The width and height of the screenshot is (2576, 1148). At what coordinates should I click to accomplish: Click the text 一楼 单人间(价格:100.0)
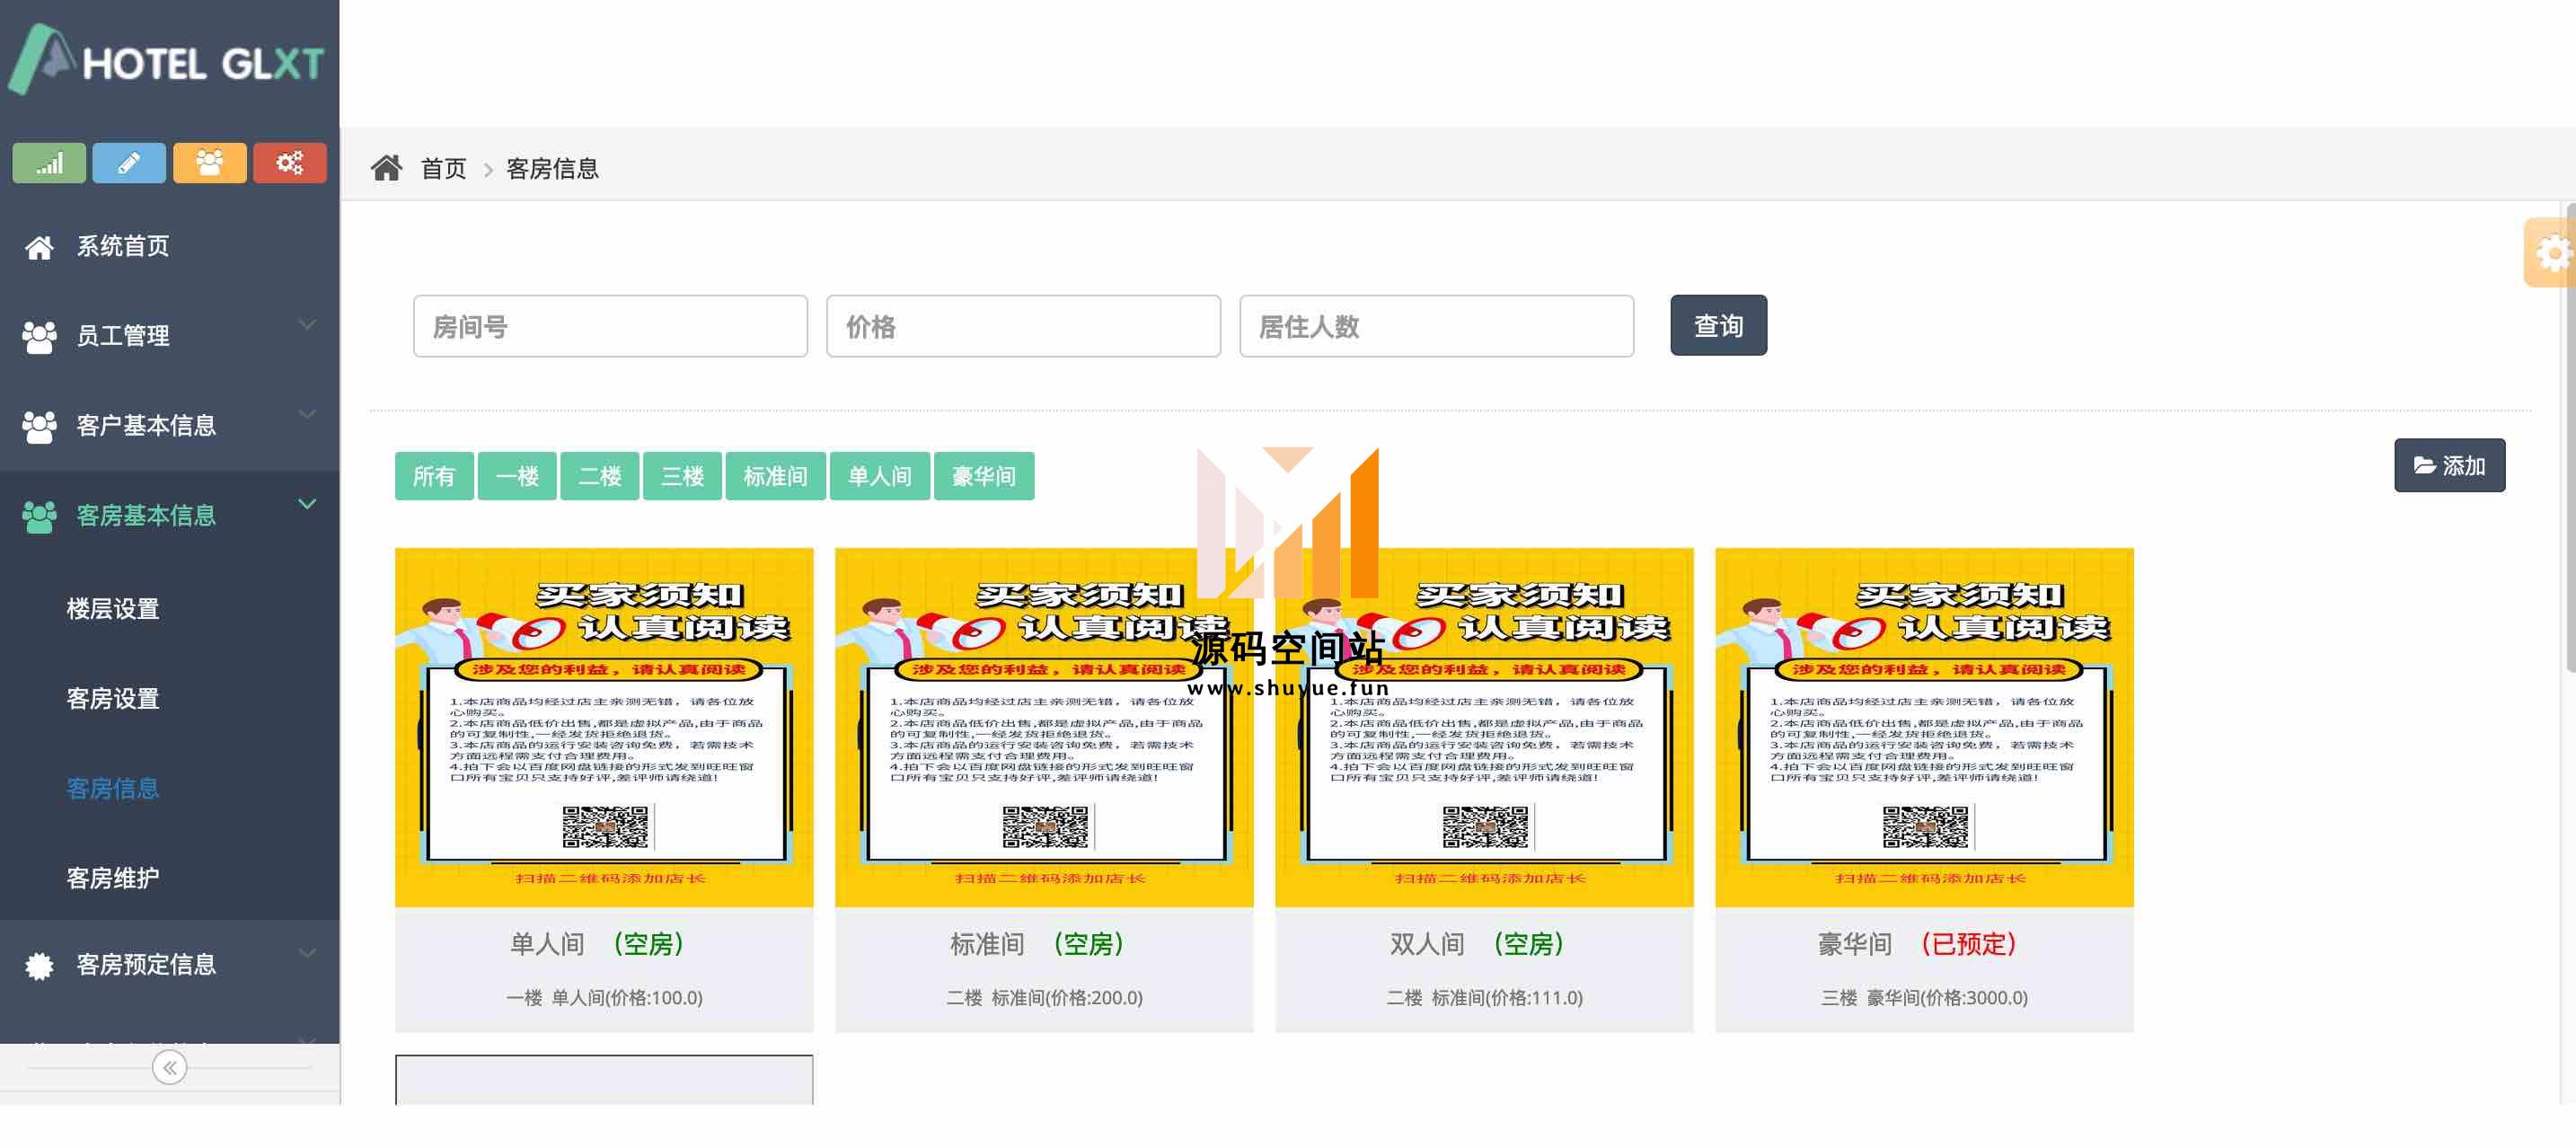click(604, 998)
